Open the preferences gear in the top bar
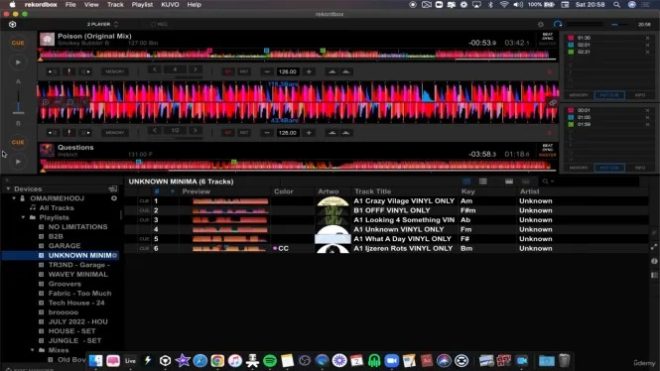This screenshot has width=660, height=371. [x=541, y=24]
